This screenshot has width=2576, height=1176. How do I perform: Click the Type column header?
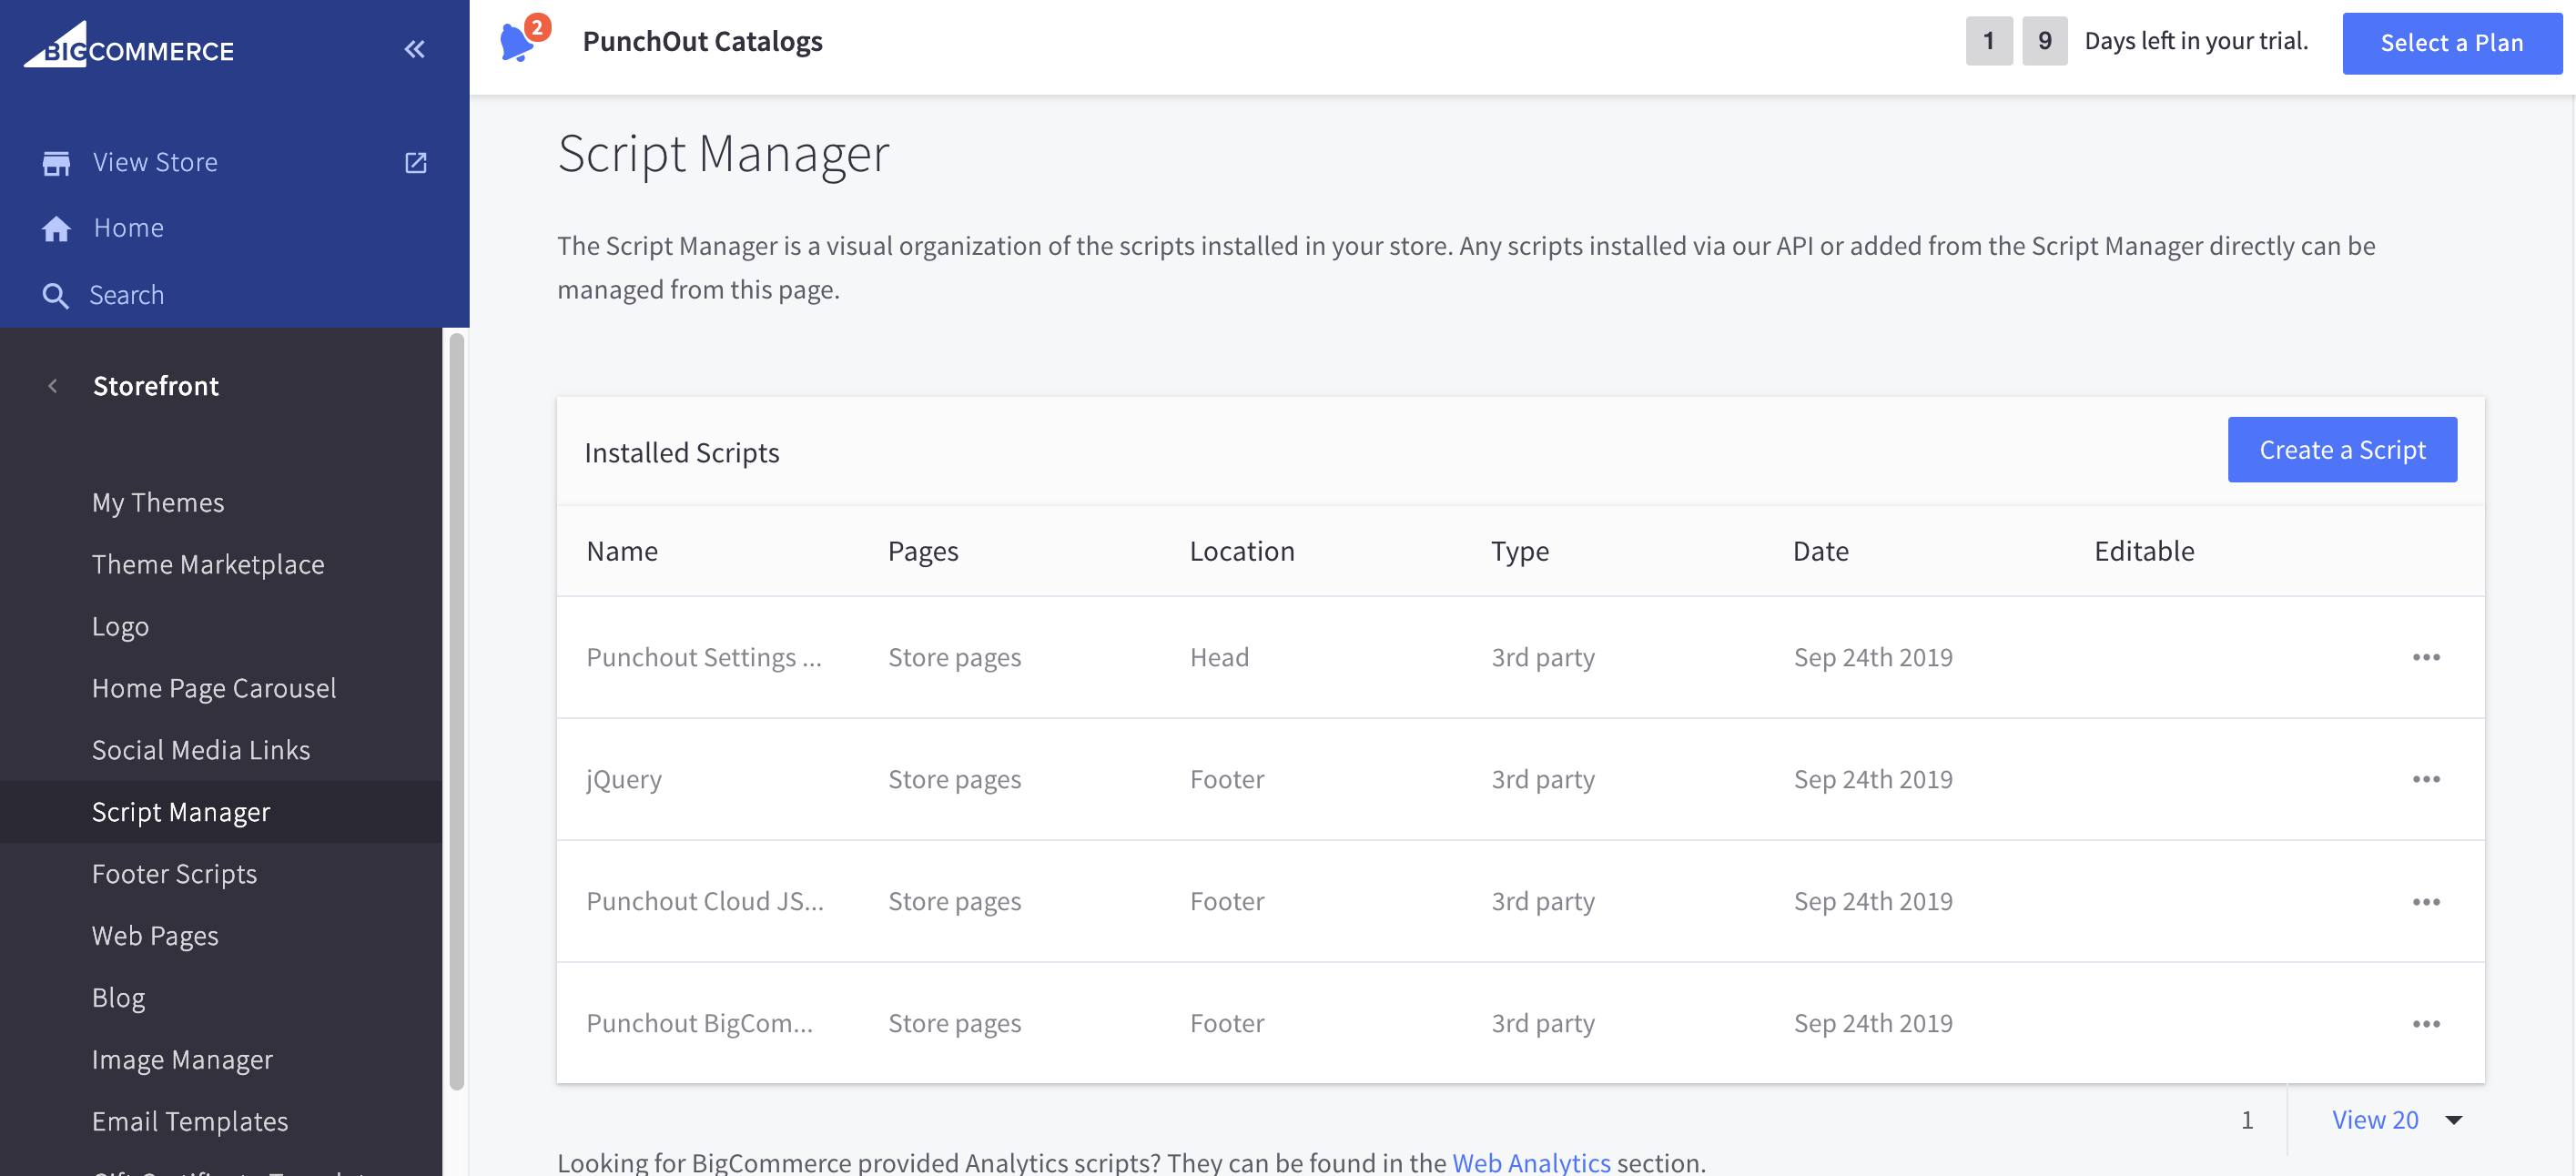pos(1520,551)
